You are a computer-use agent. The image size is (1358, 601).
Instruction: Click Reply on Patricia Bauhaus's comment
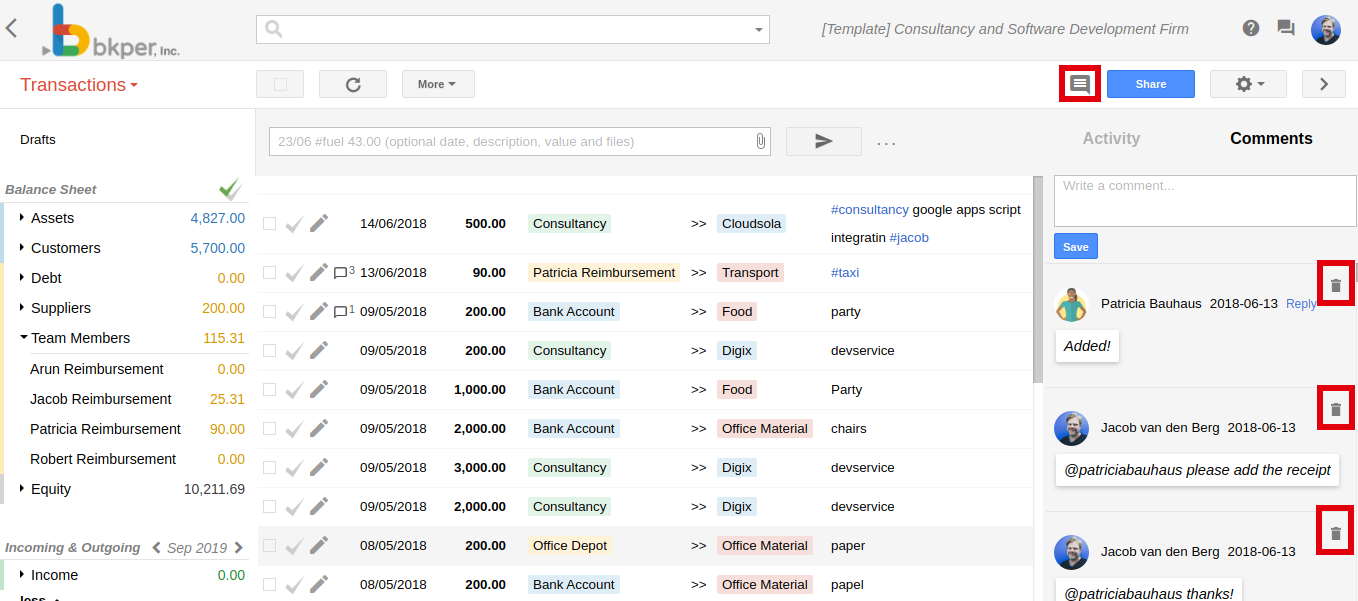1300,304
